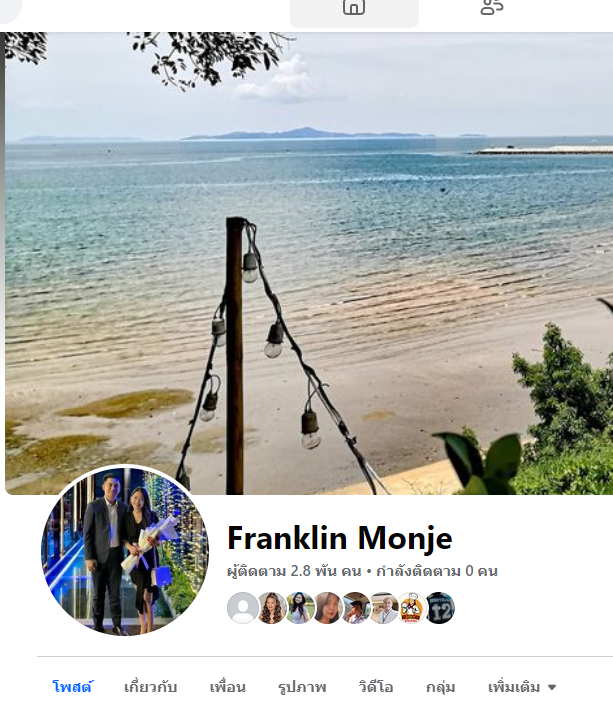Viewport: 613px width, 703px height.
Task: Select the กลุ่ม tab
Action: [x=440, y=687]
